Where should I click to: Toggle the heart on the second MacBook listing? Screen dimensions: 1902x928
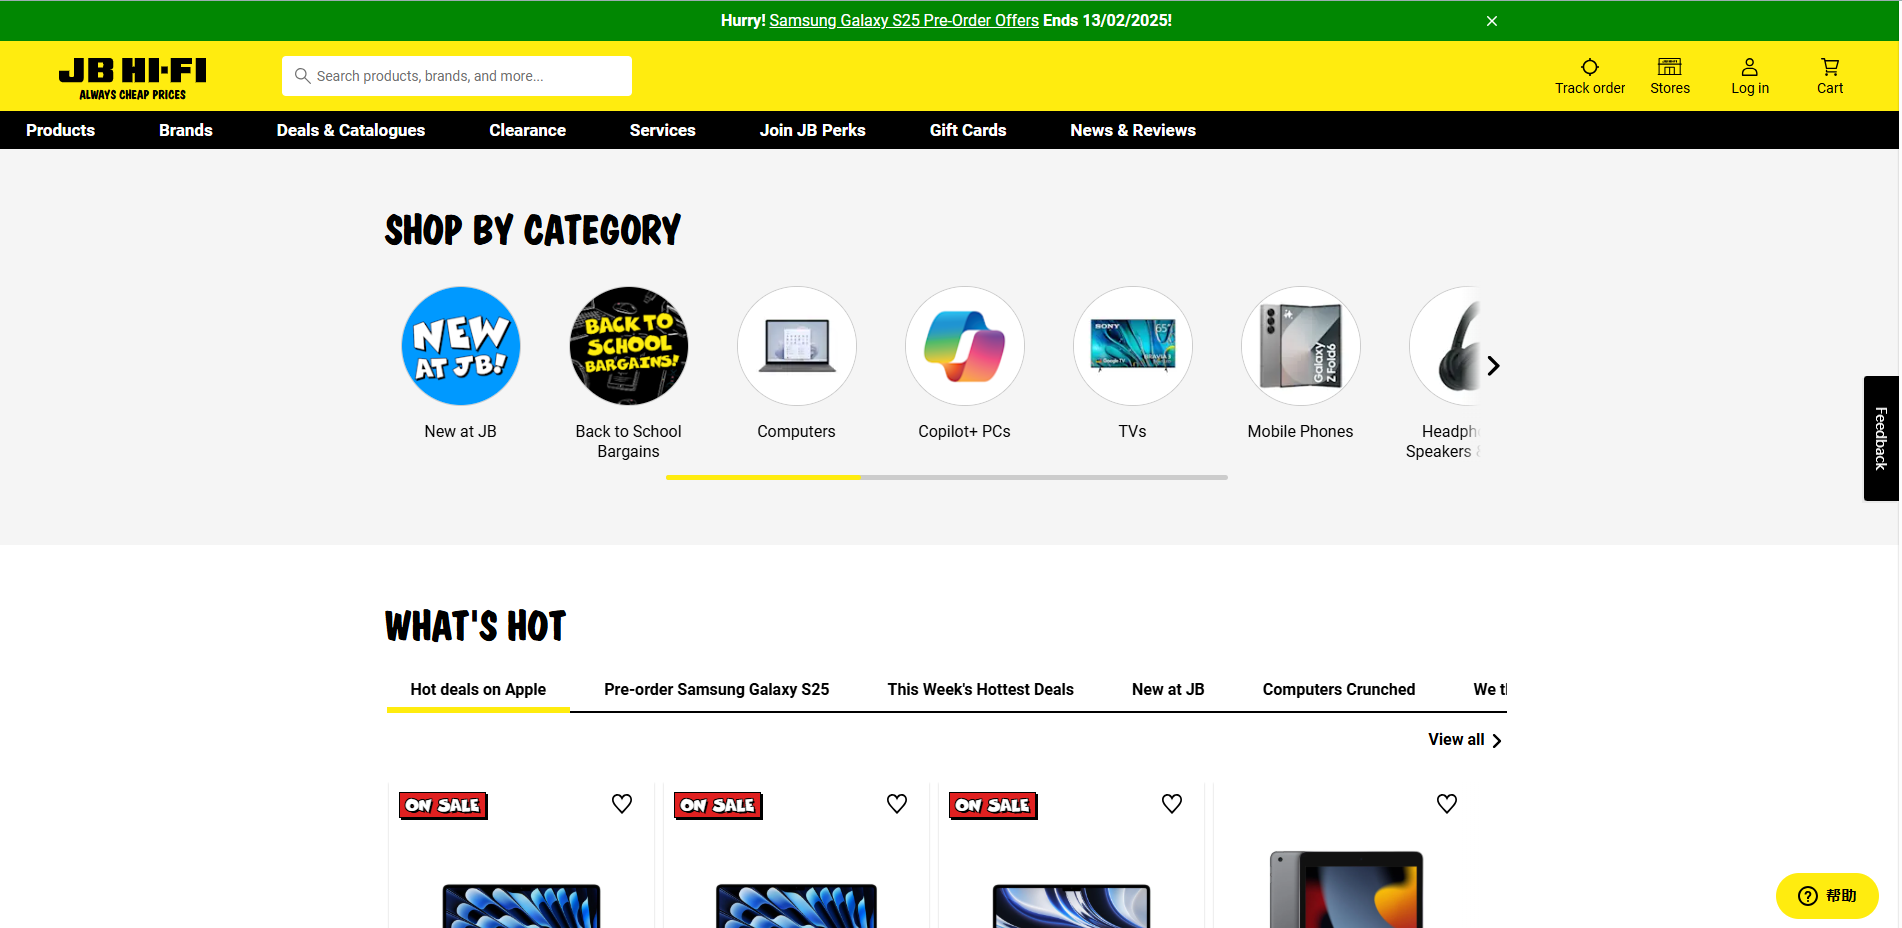coord(896,803)
